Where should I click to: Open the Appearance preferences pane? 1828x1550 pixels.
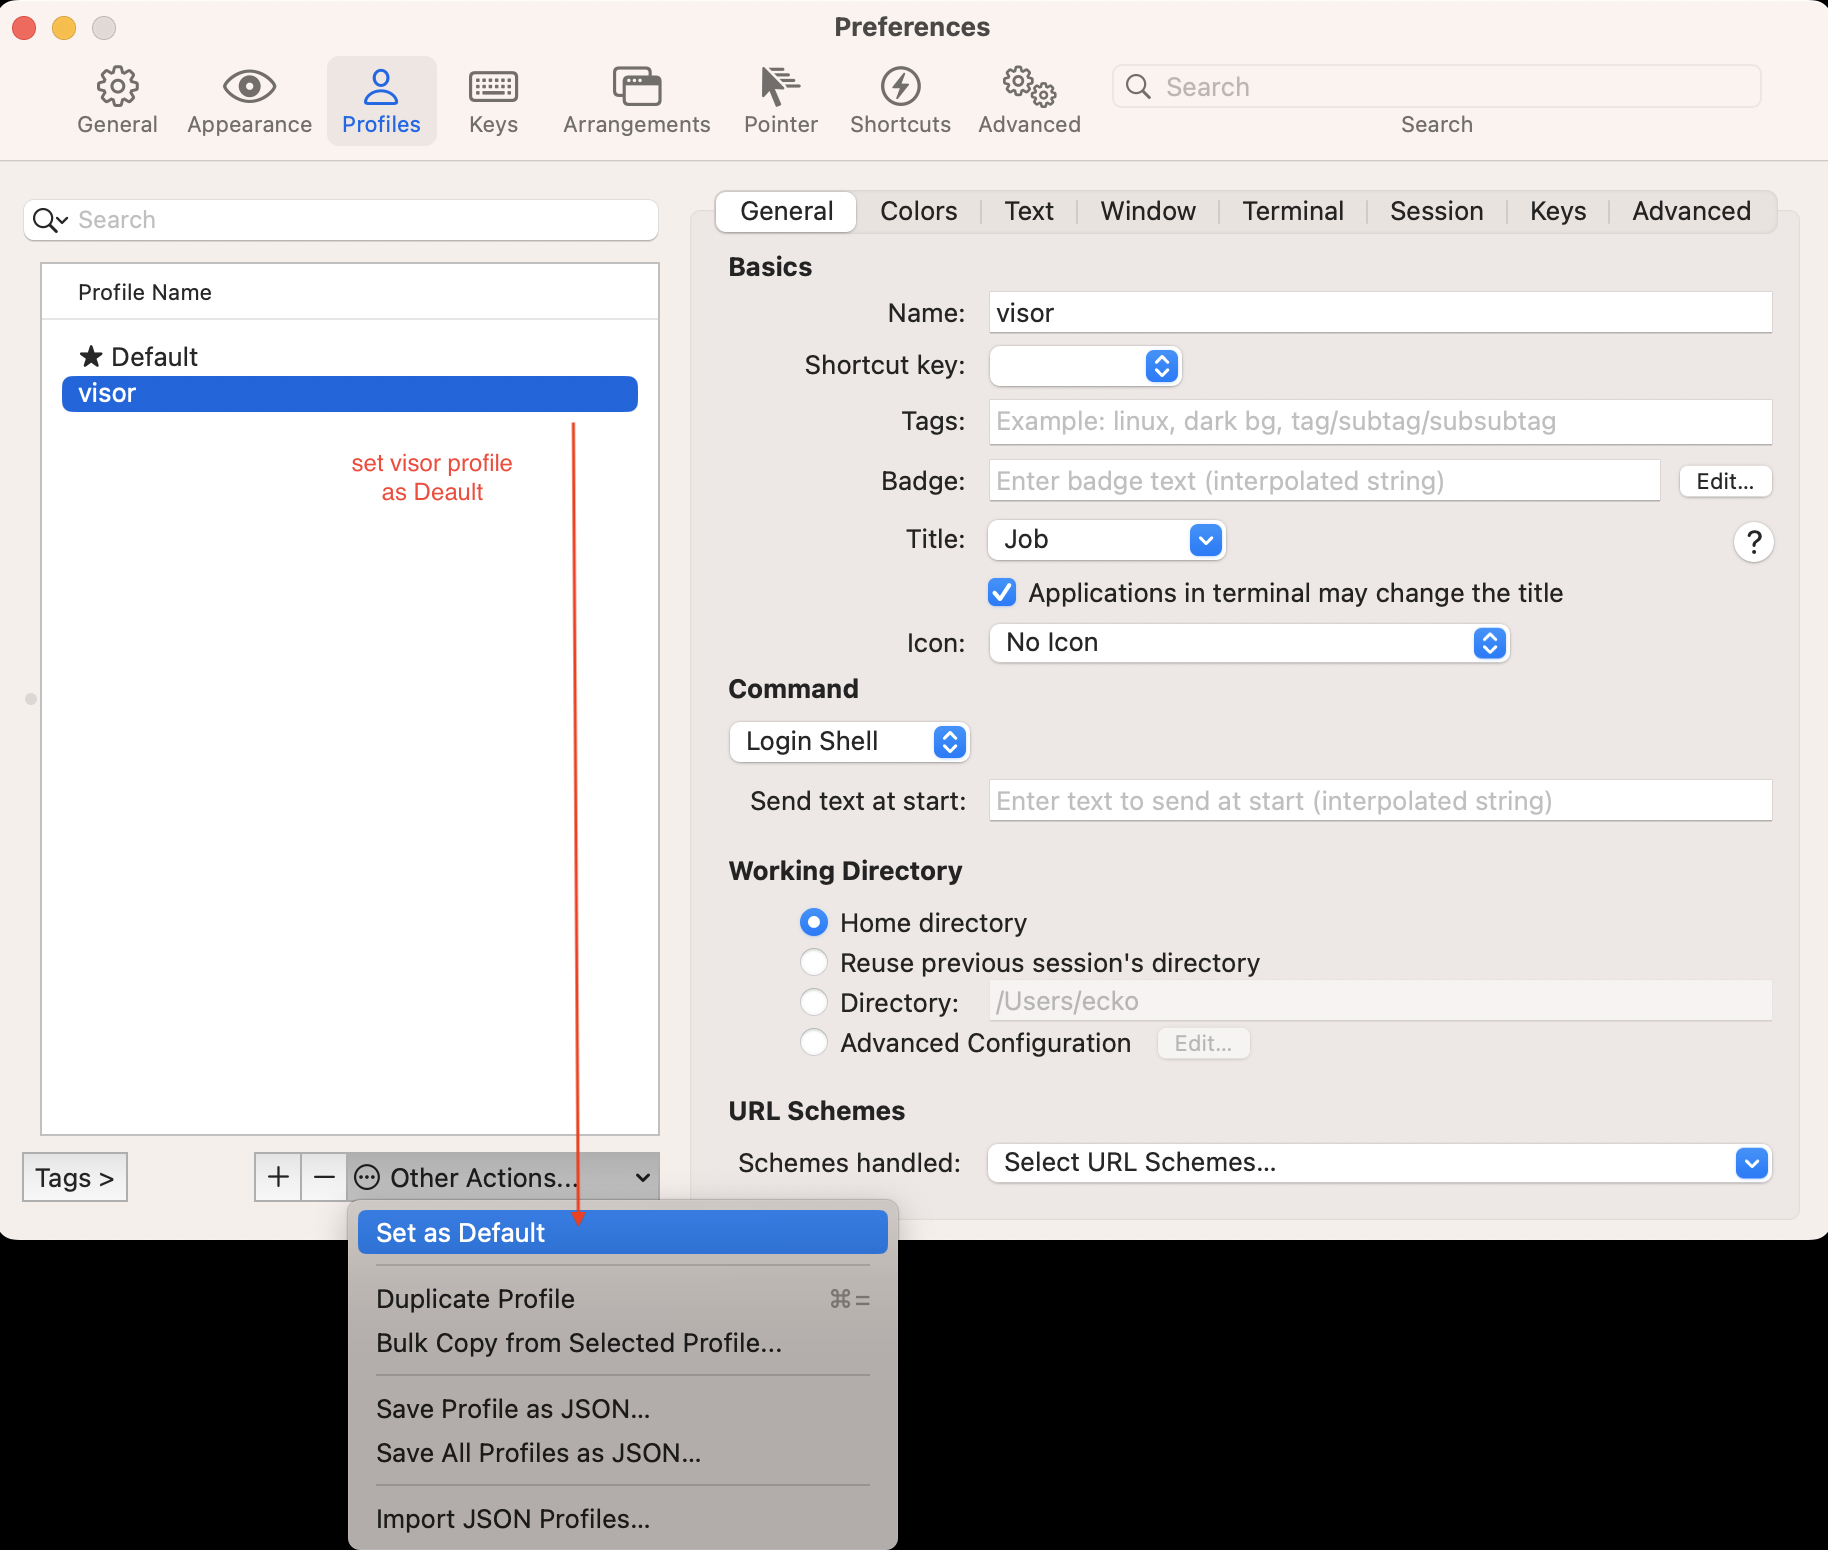coord(249,101)
